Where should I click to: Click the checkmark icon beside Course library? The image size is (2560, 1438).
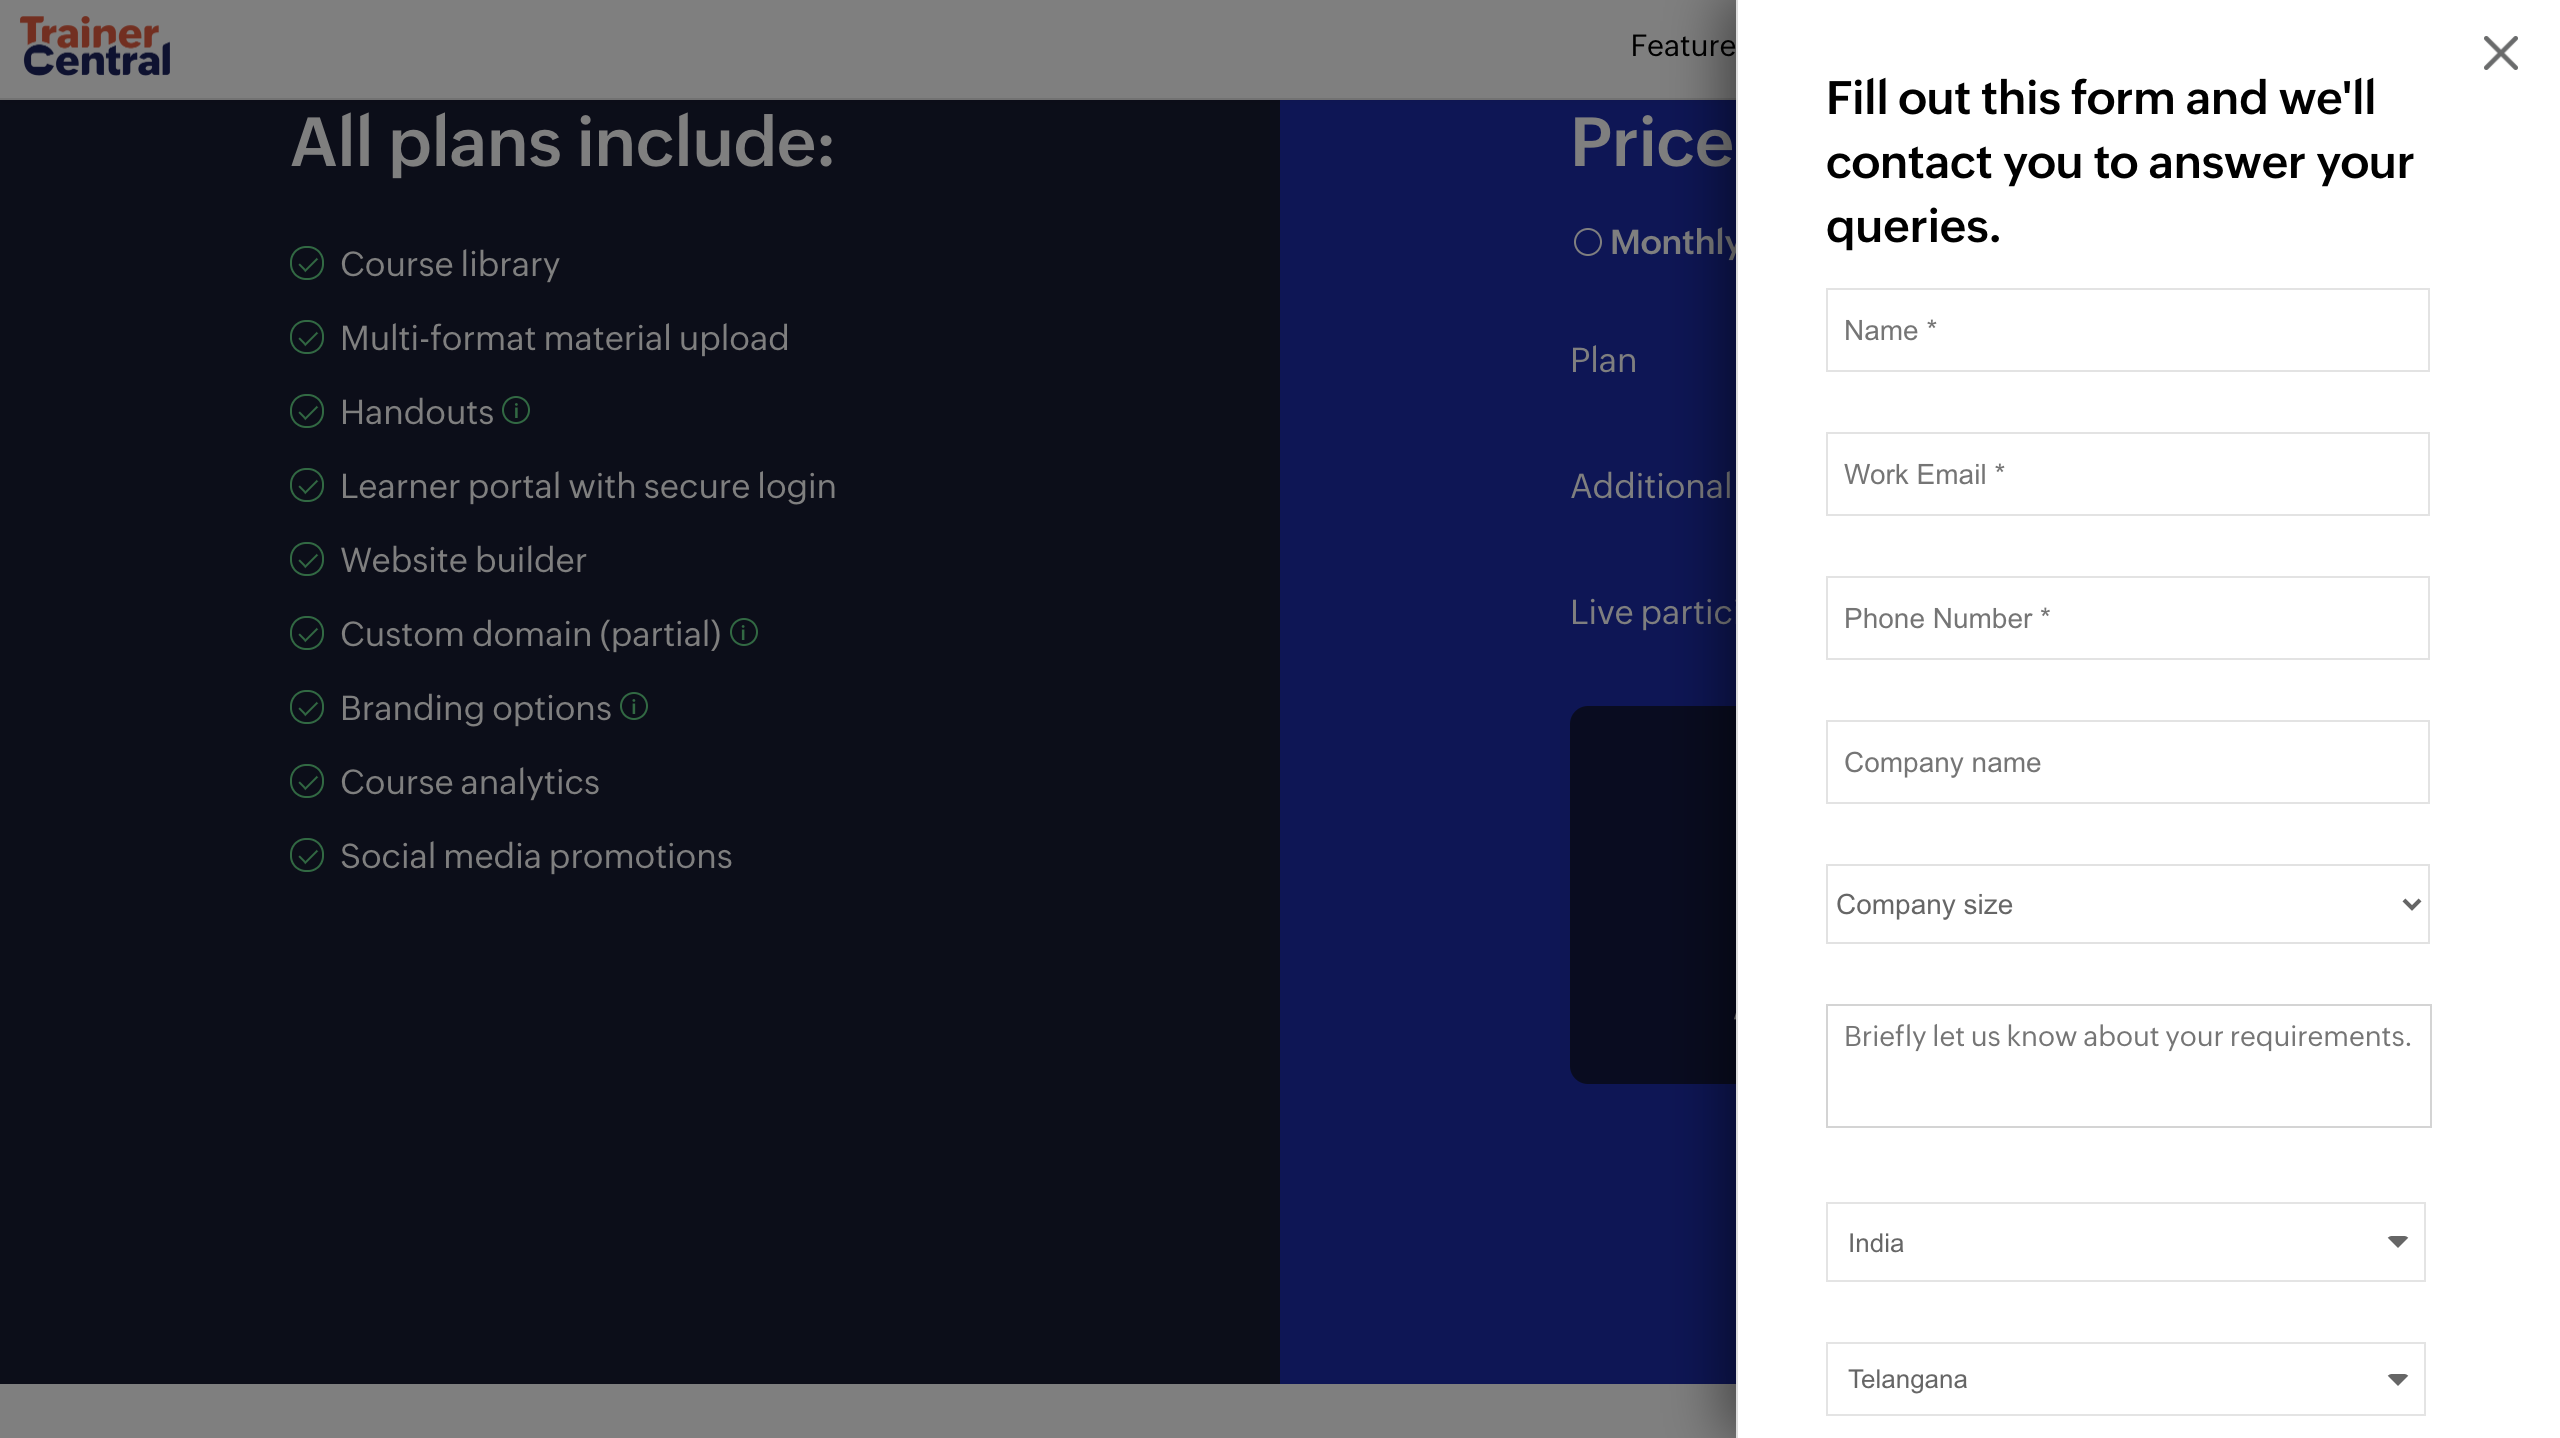(x=307, y=264)
